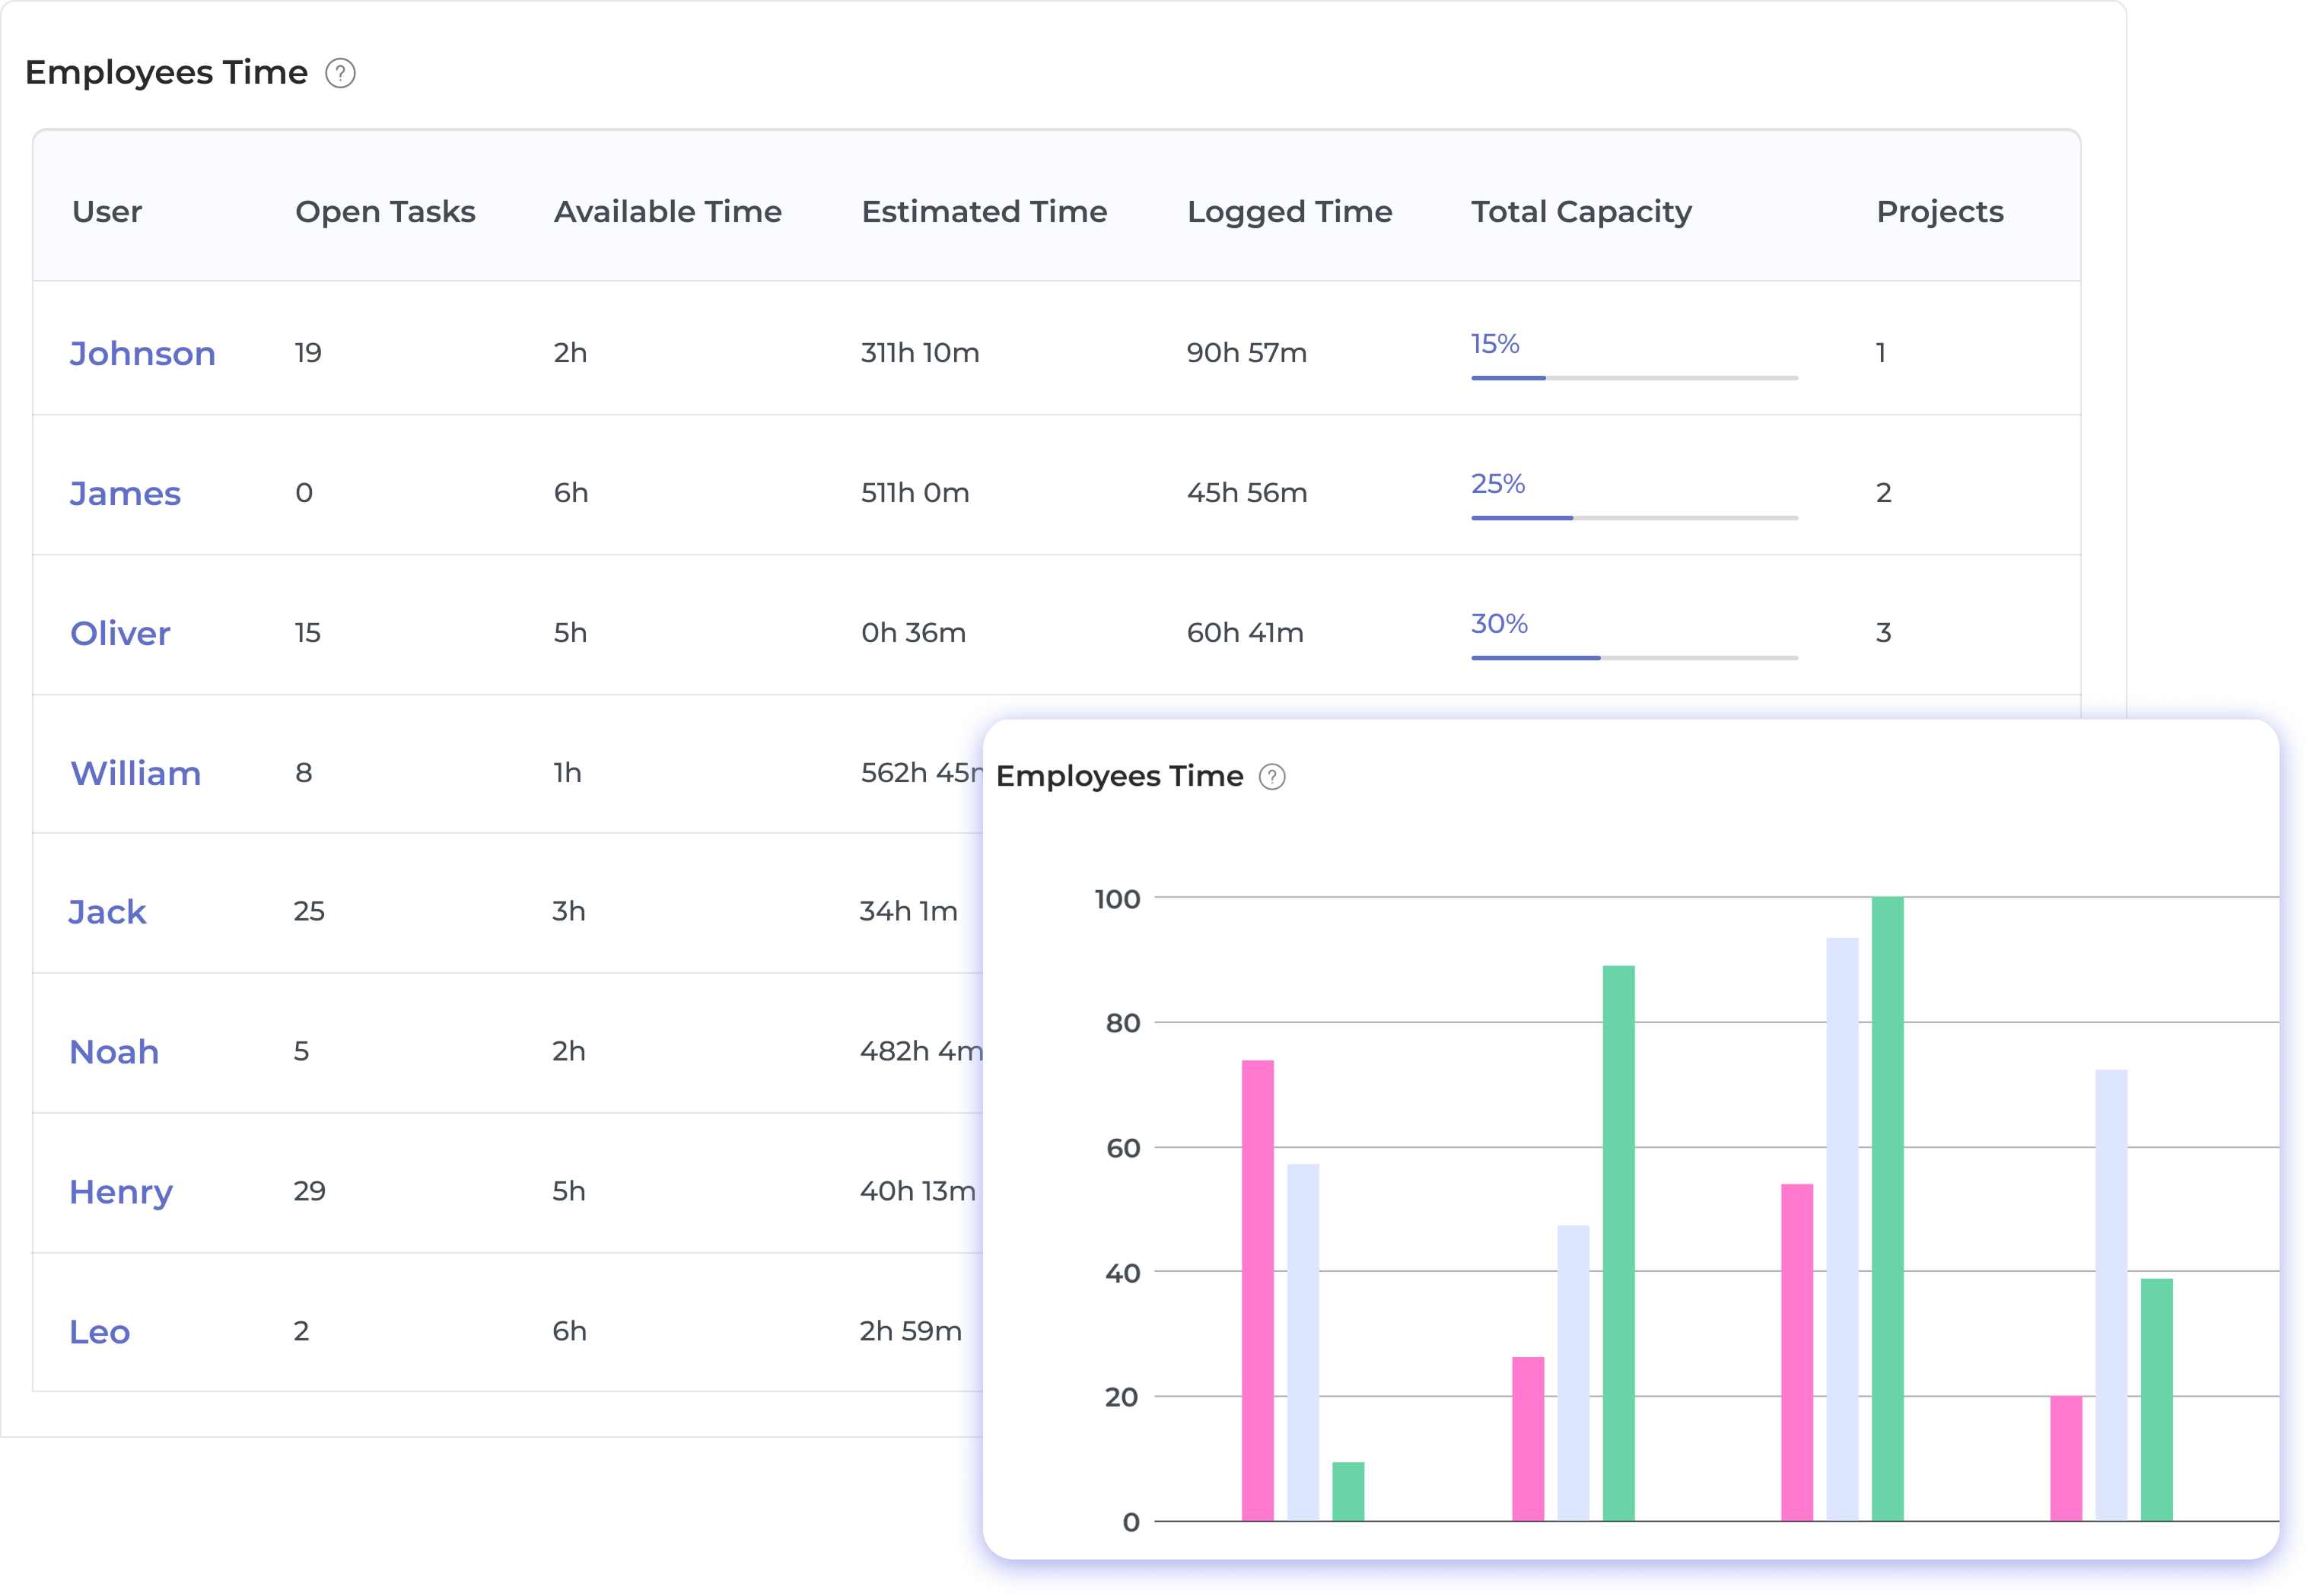Click the question mark icon on the chart panel
Image resolution: width=2310 pixels, height=1596 pixels.
pos(1272,775)
